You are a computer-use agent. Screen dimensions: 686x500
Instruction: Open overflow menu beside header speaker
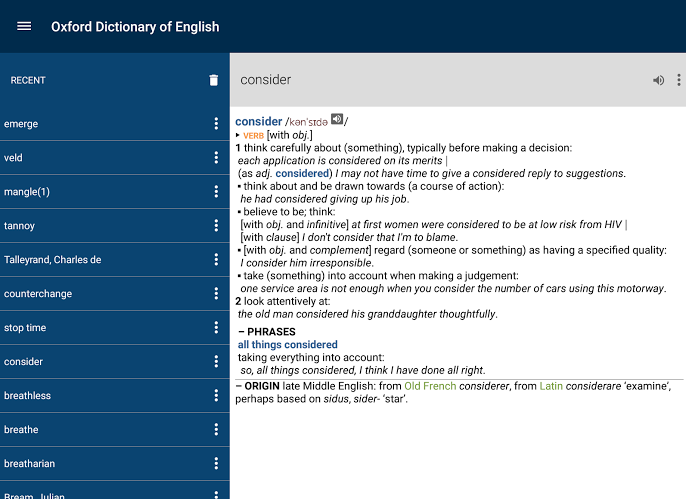click(679, 80)
